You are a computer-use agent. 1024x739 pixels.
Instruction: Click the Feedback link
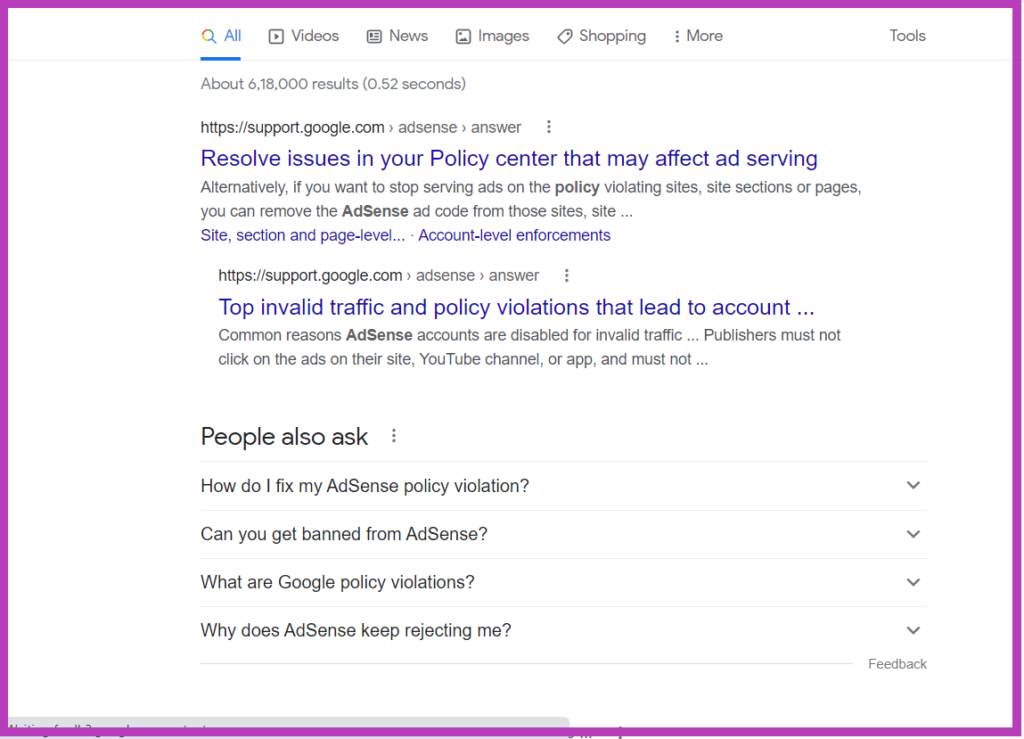(x=896, y=663)
